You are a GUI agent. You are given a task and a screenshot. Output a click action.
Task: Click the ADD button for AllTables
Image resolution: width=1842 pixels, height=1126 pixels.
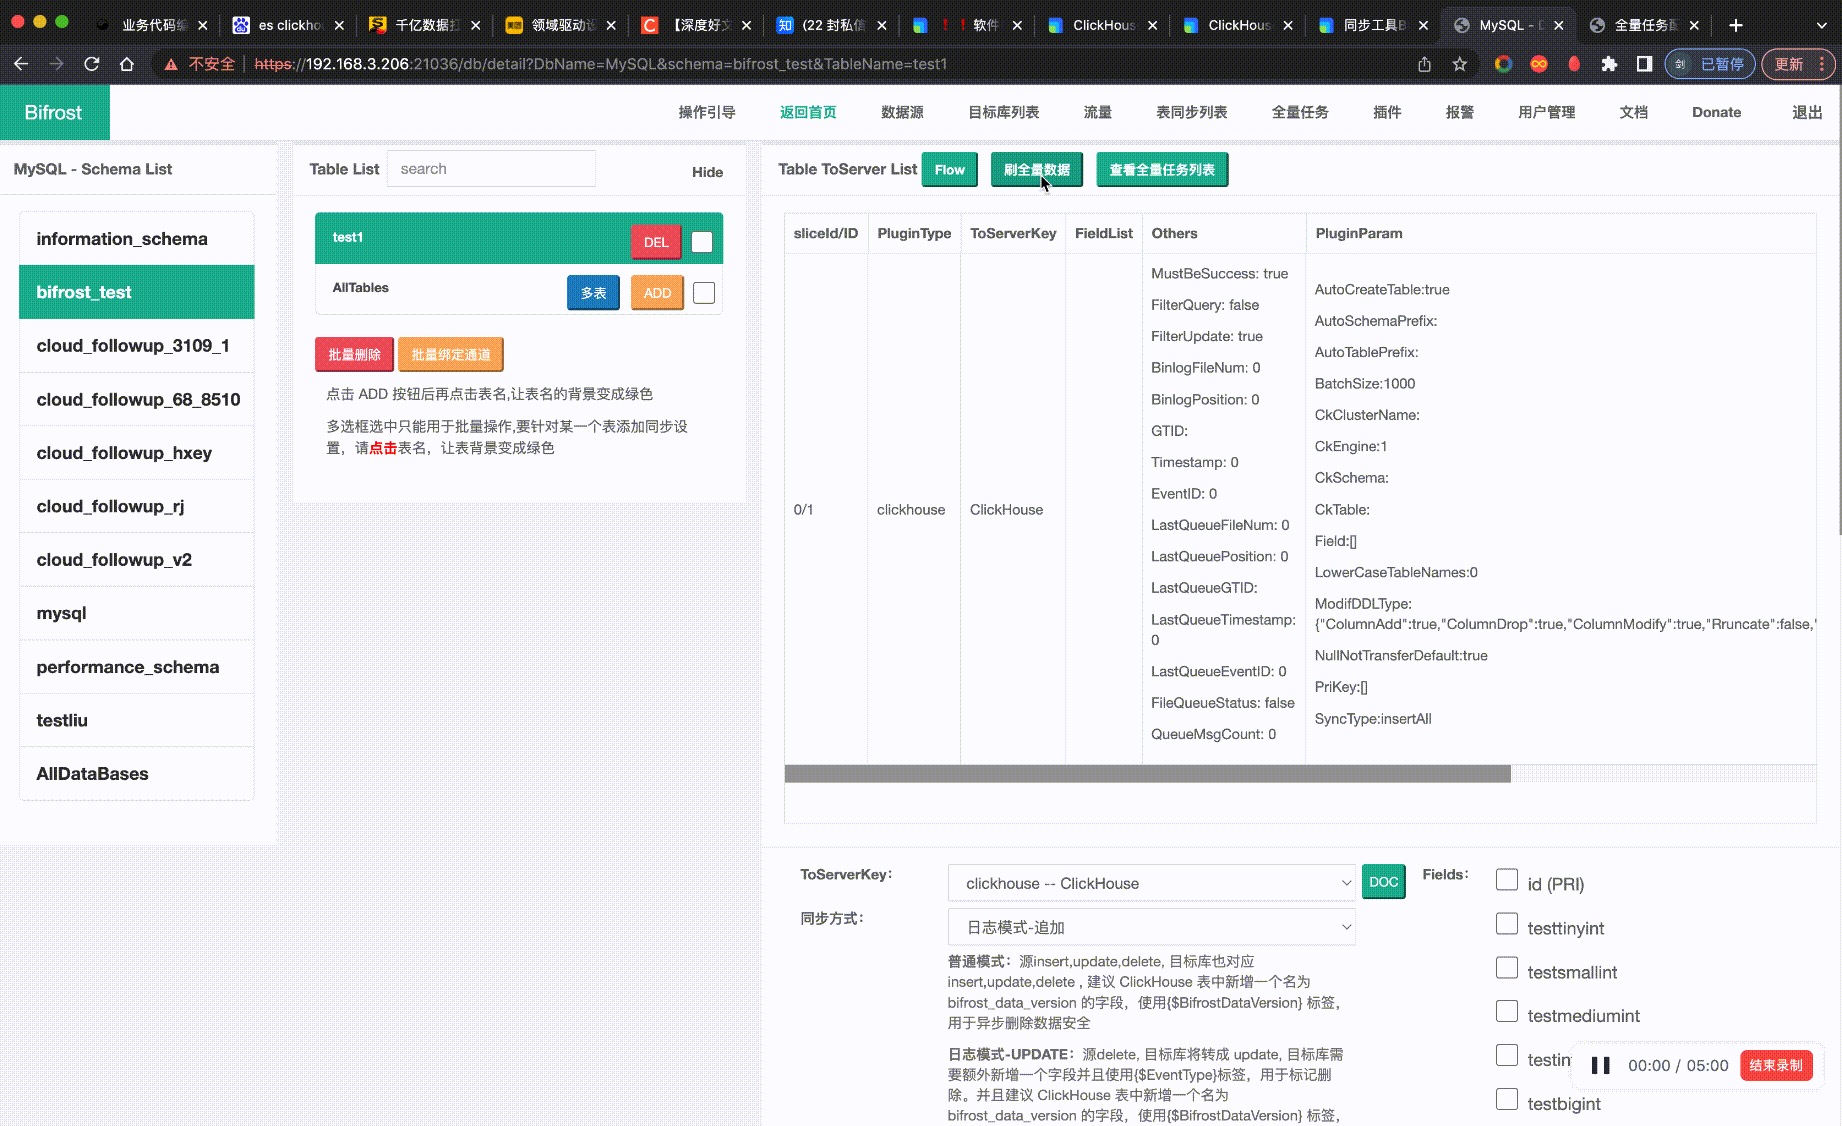point(657,293)
